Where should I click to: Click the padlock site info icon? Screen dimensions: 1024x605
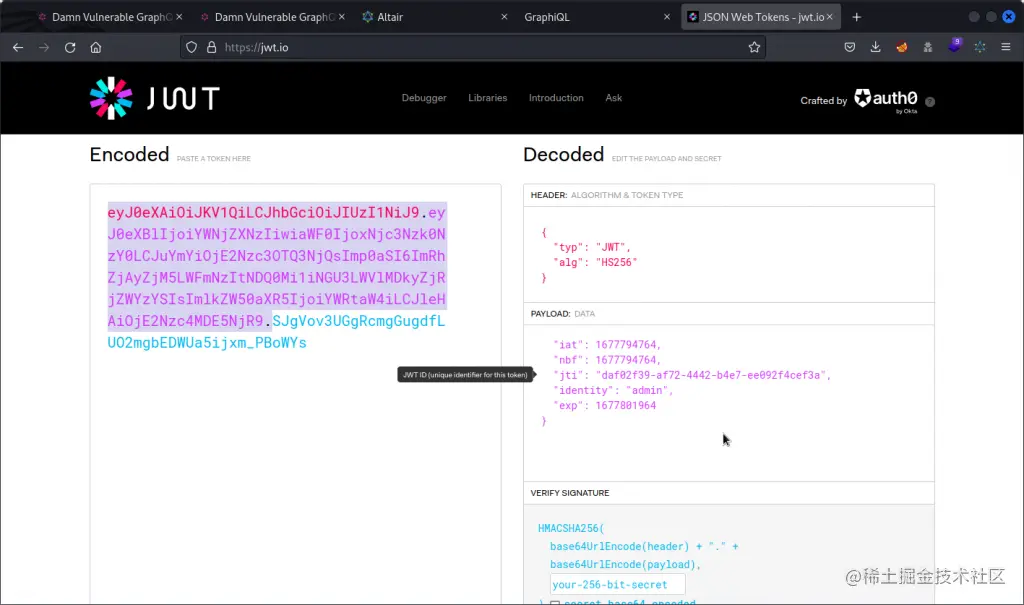click(212, 47)
